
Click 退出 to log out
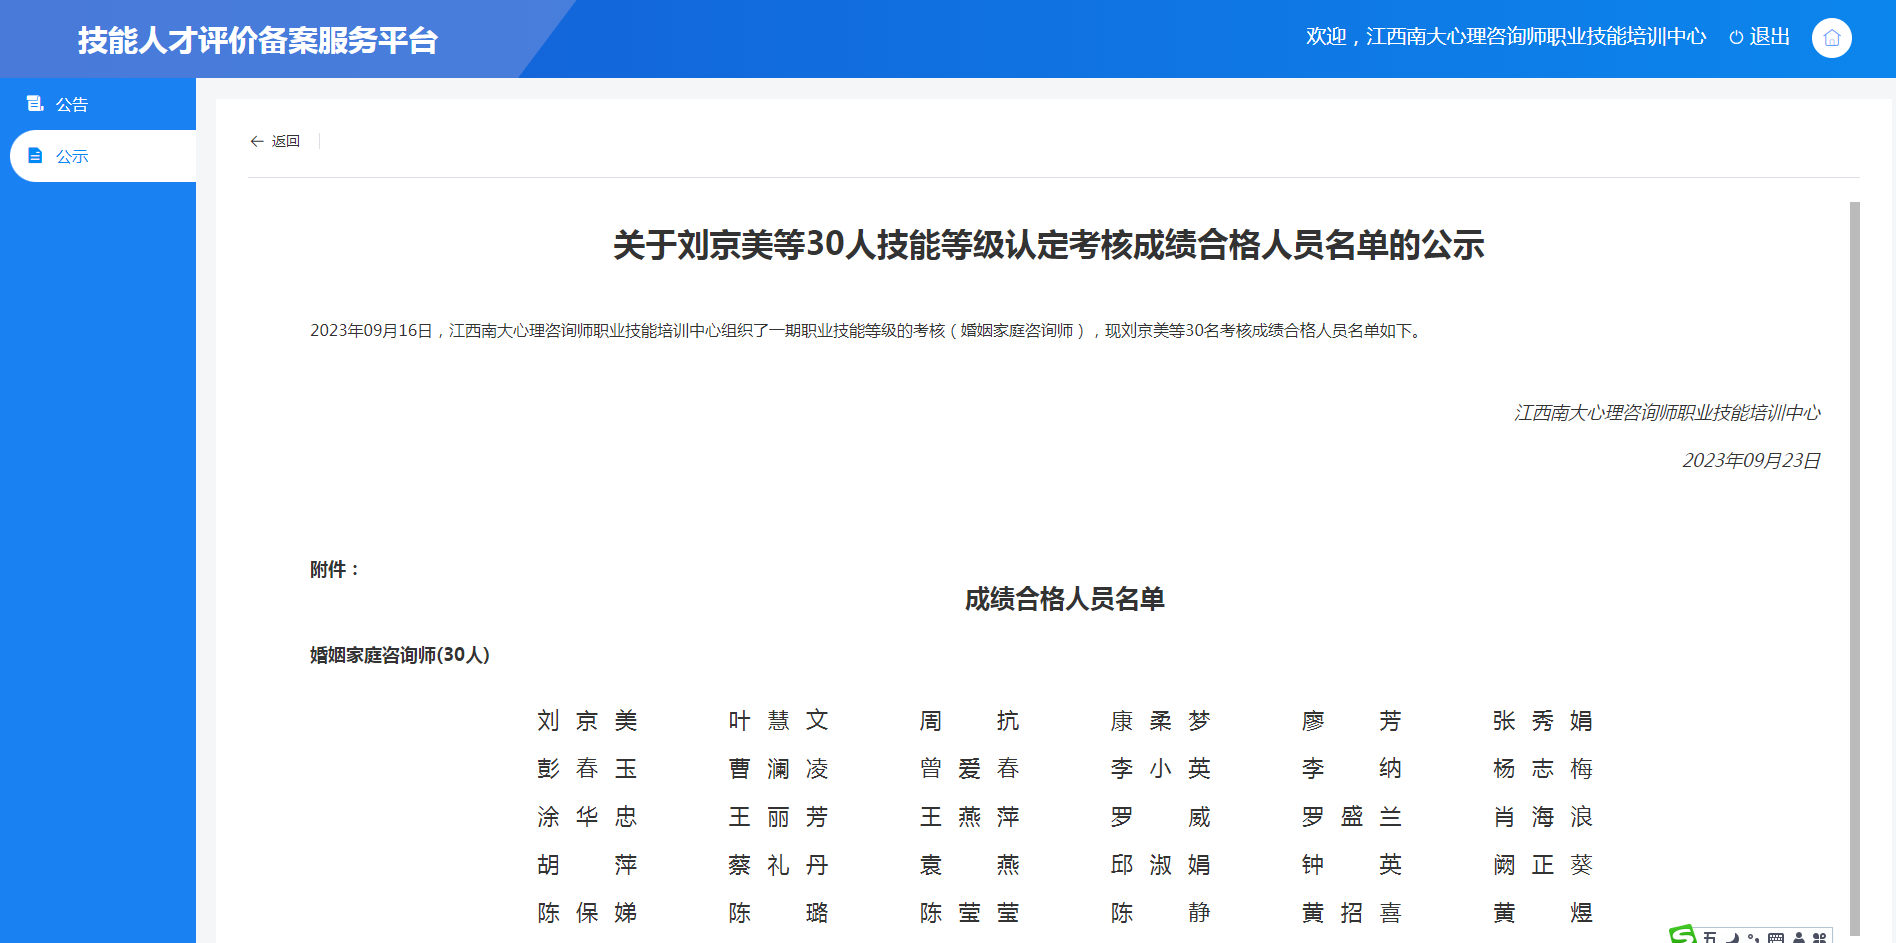[x=1769, y=36]
